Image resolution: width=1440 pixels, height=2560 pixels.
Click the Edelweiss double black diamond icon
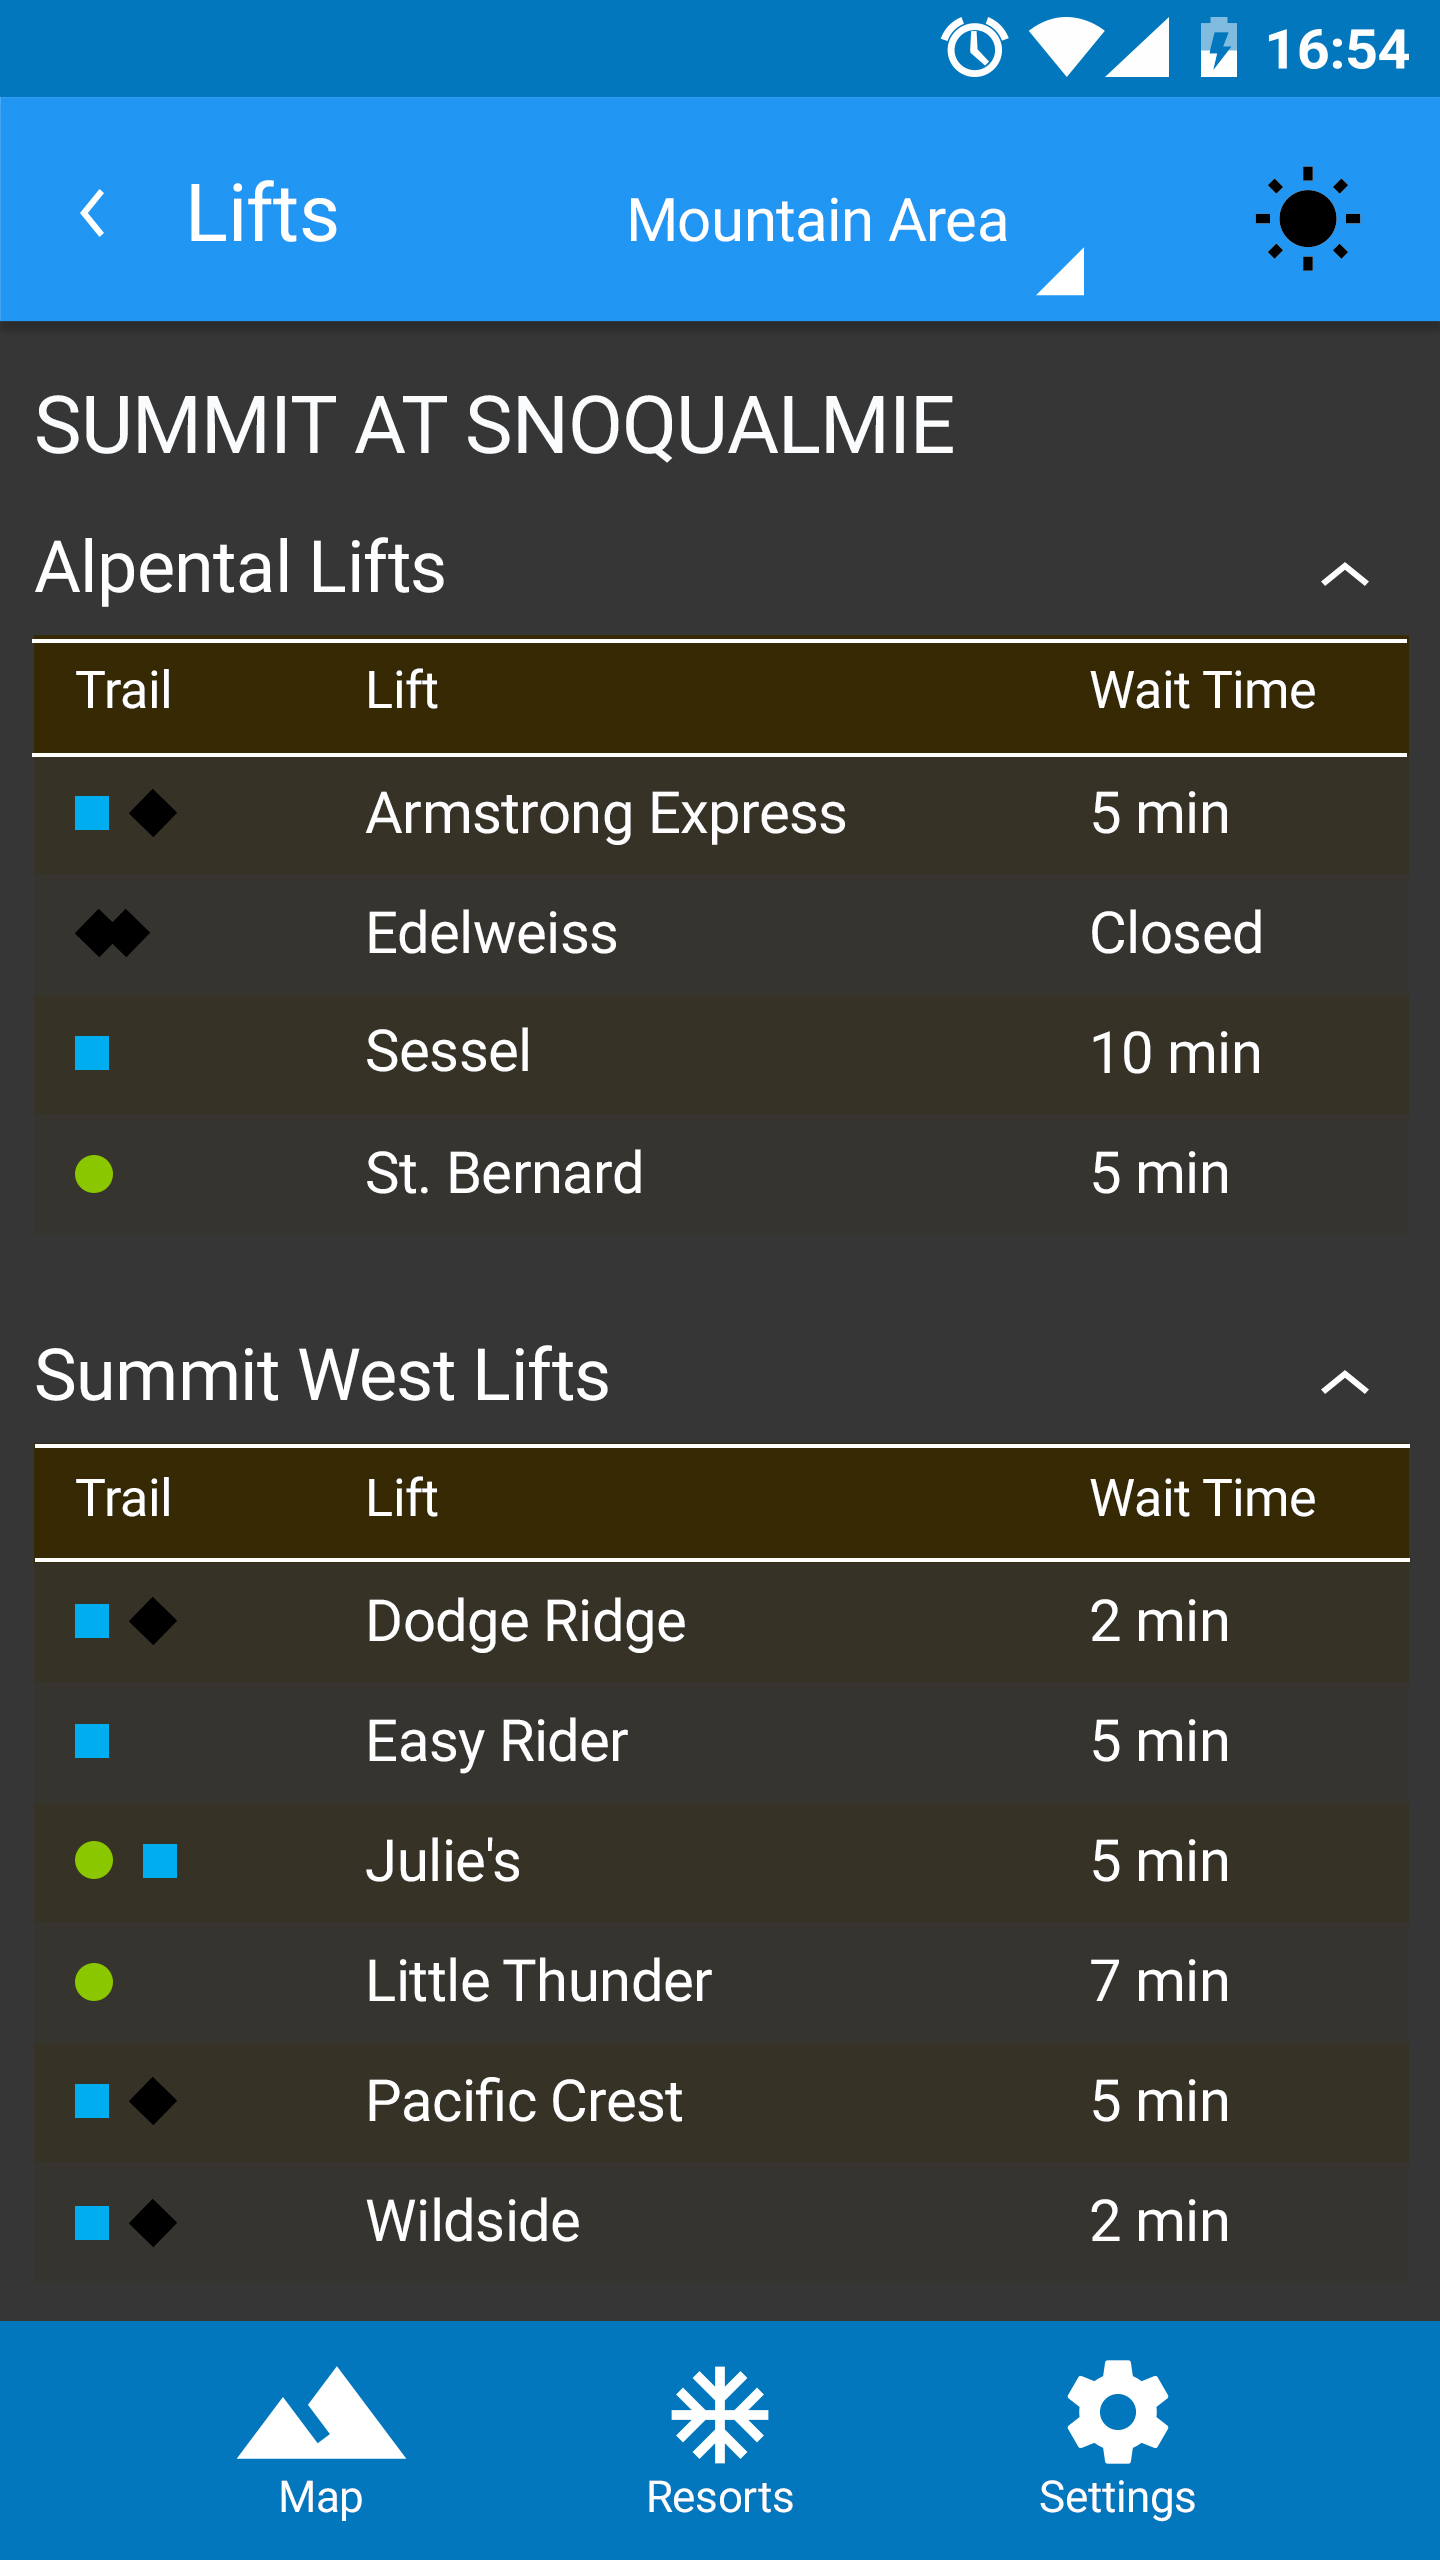[112, 933]
